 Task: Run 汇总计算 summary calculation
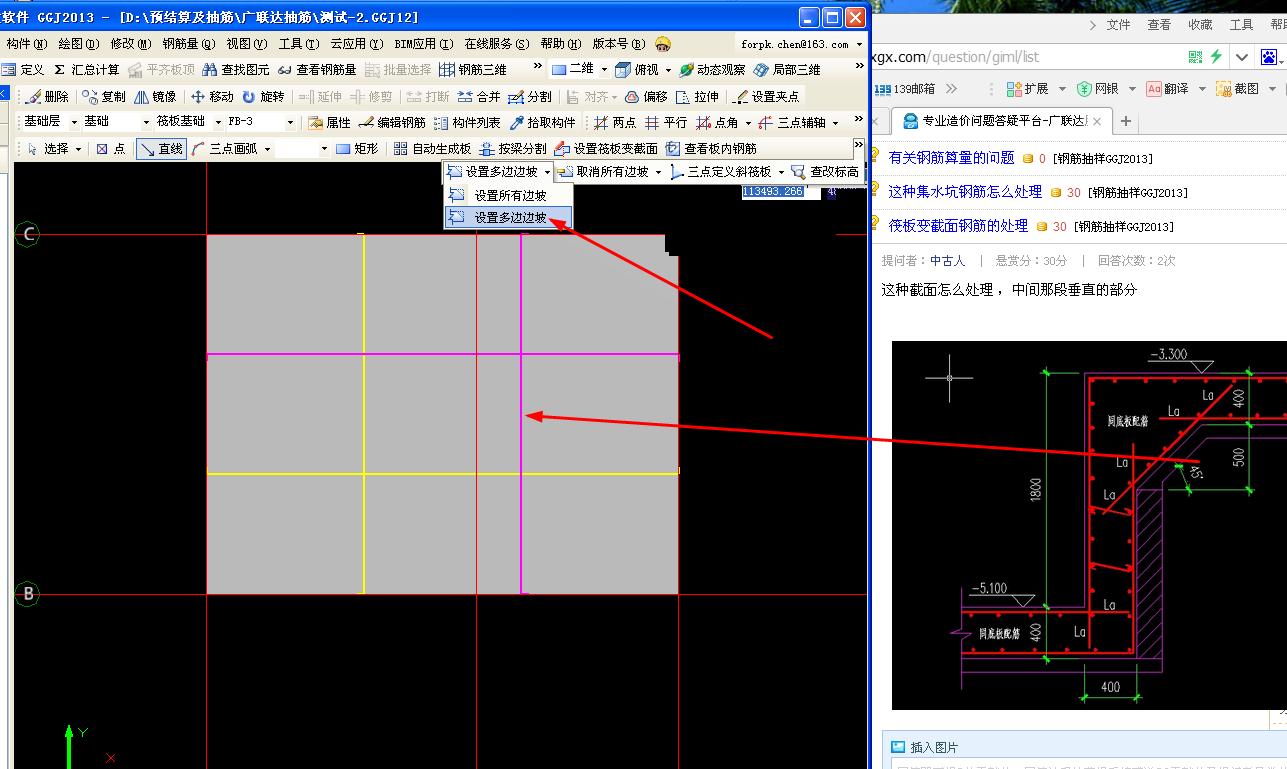pyautogui.click(x=87, y=69)
